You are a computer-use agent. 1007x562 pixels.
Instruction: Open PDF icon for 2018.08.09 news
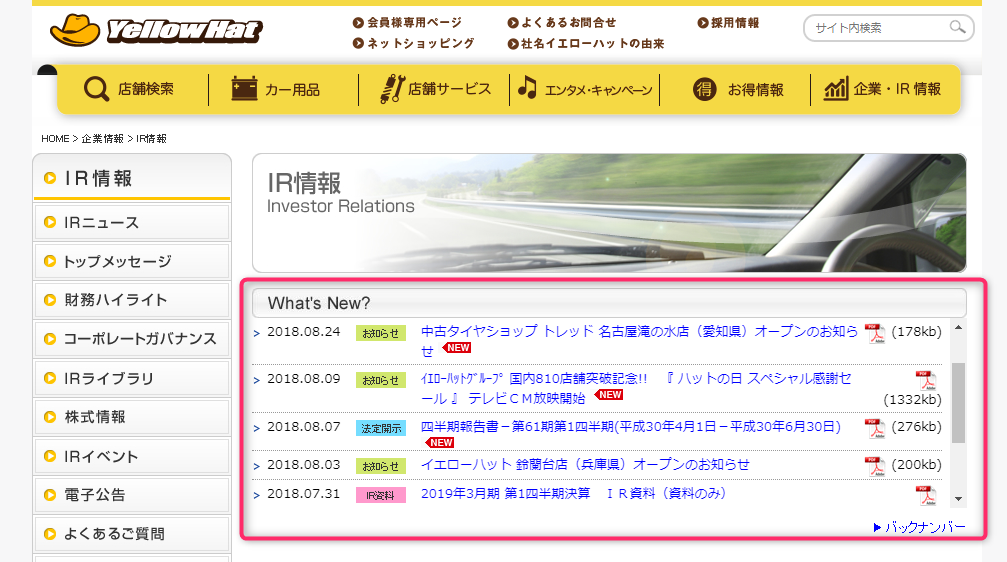[925, 380]
